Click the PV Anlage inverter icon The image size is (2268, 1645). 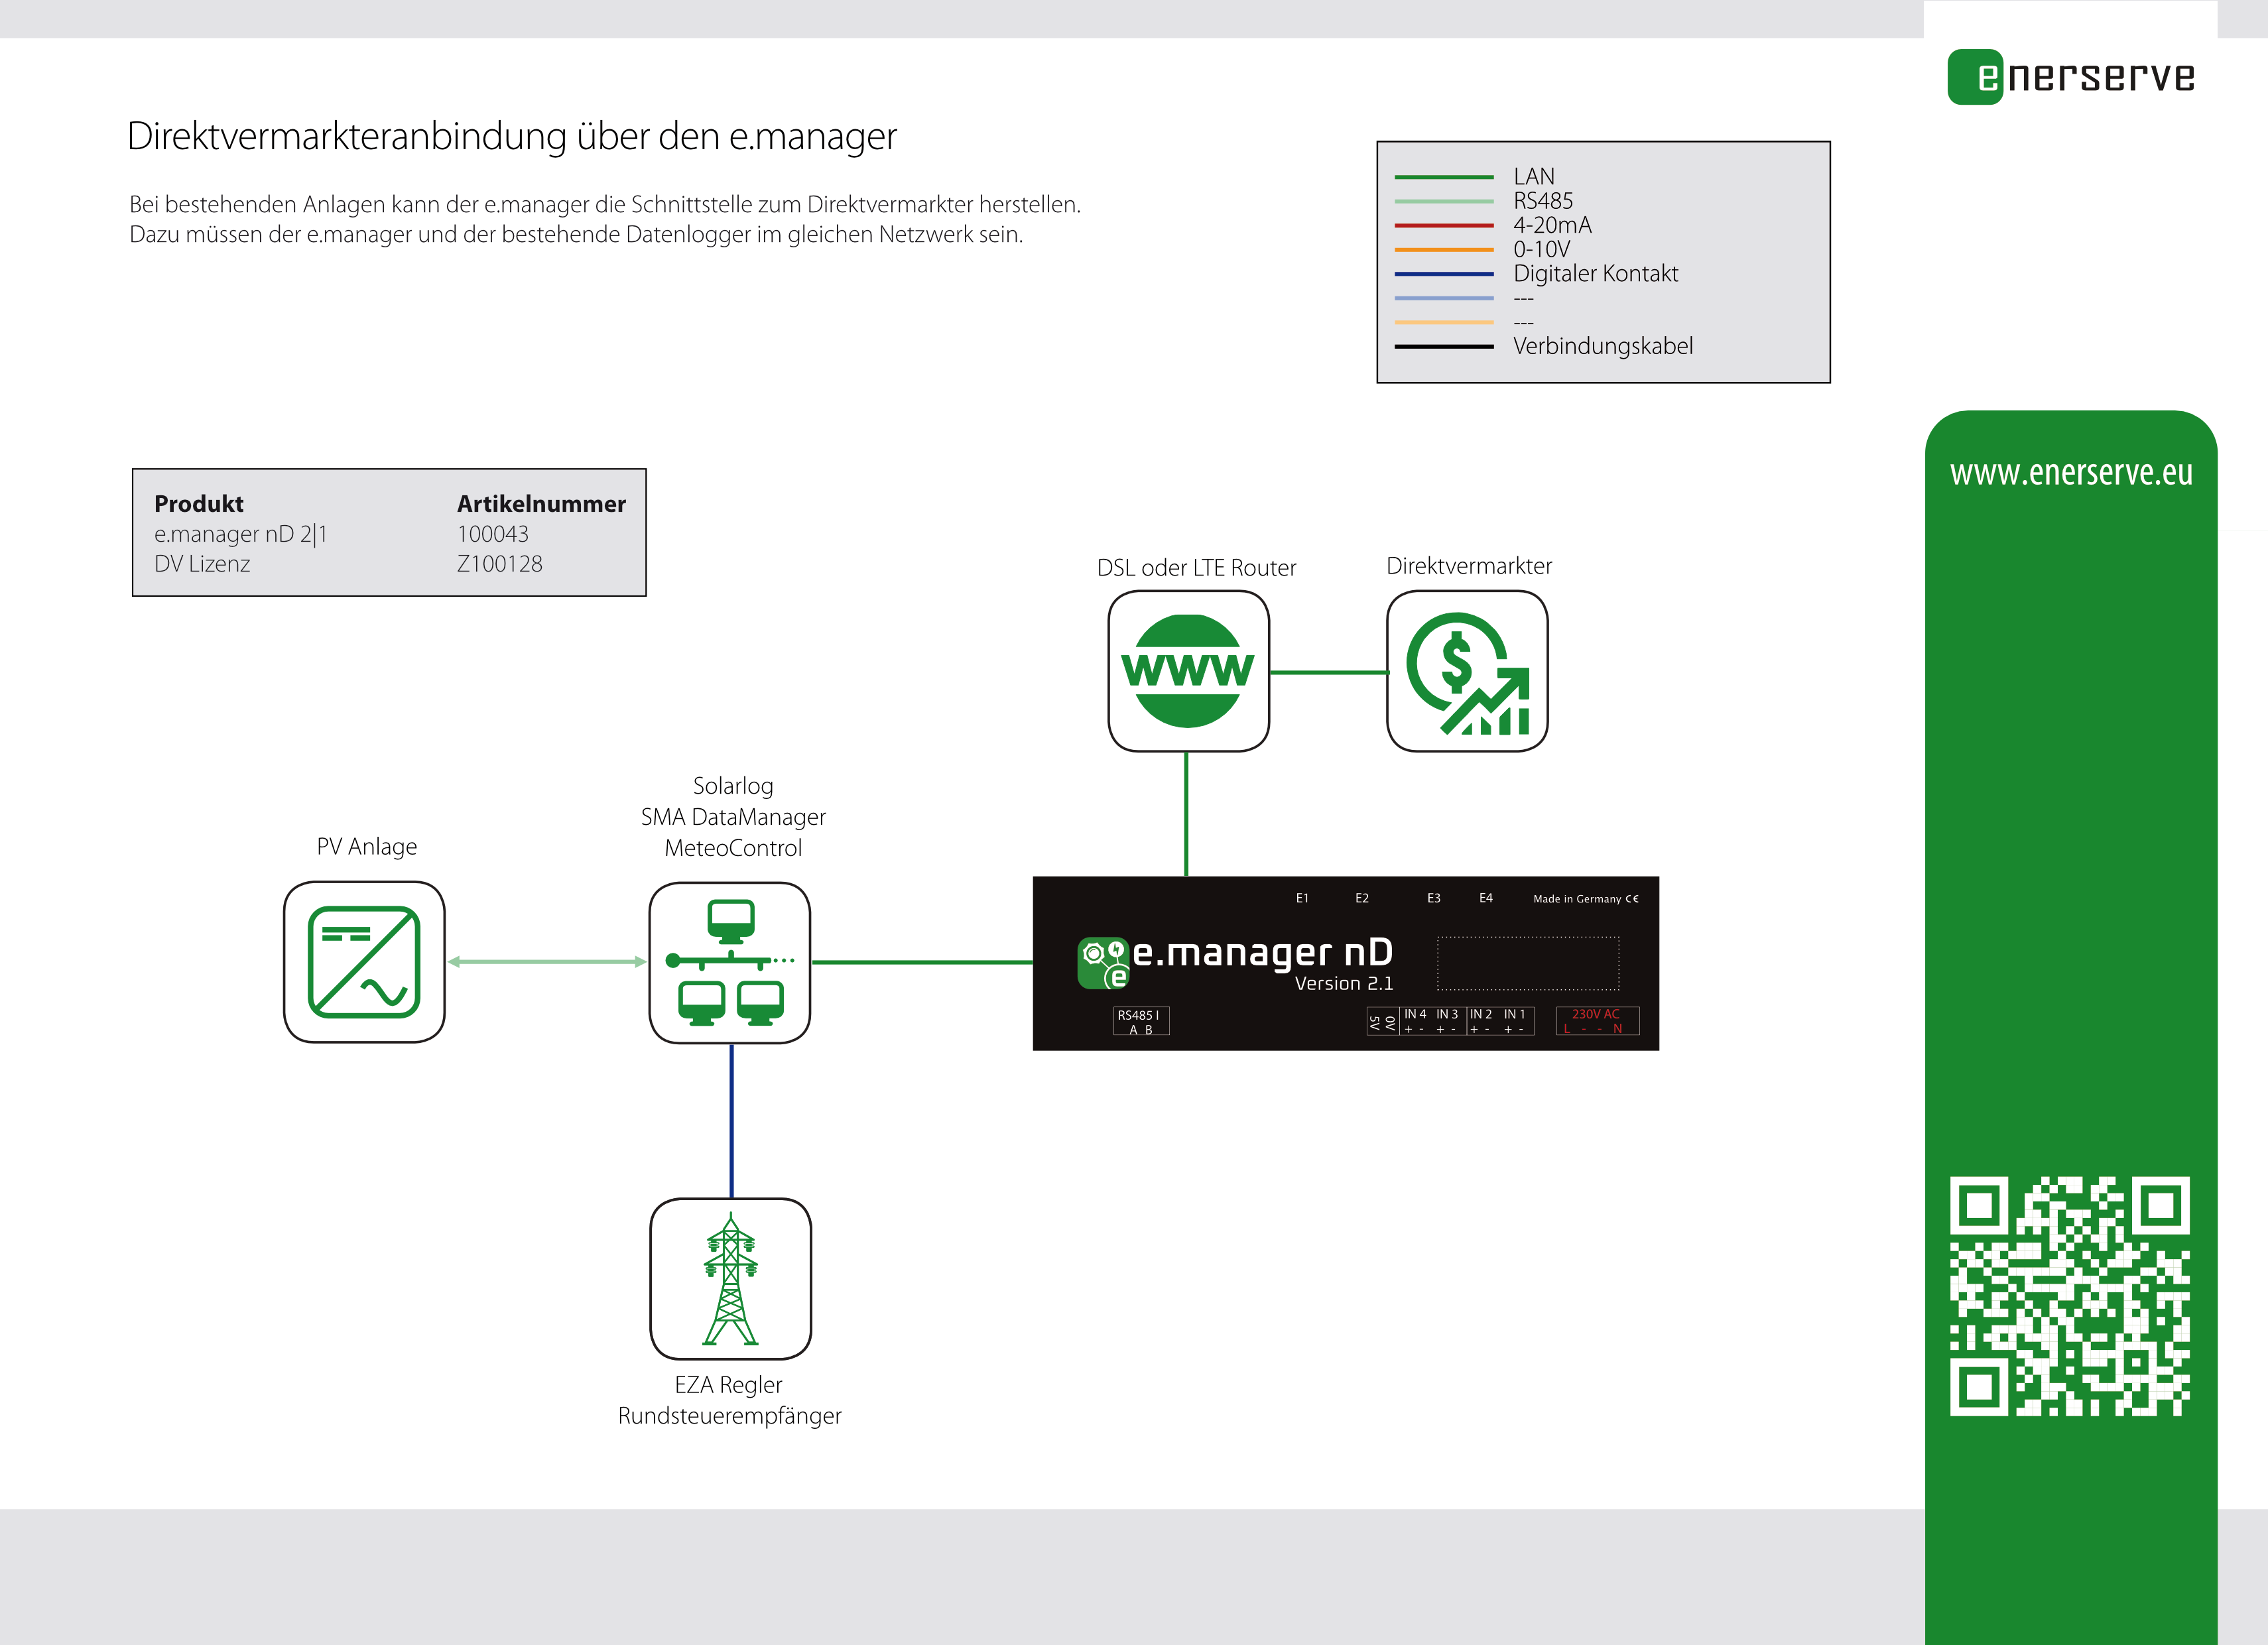point(364,962)
